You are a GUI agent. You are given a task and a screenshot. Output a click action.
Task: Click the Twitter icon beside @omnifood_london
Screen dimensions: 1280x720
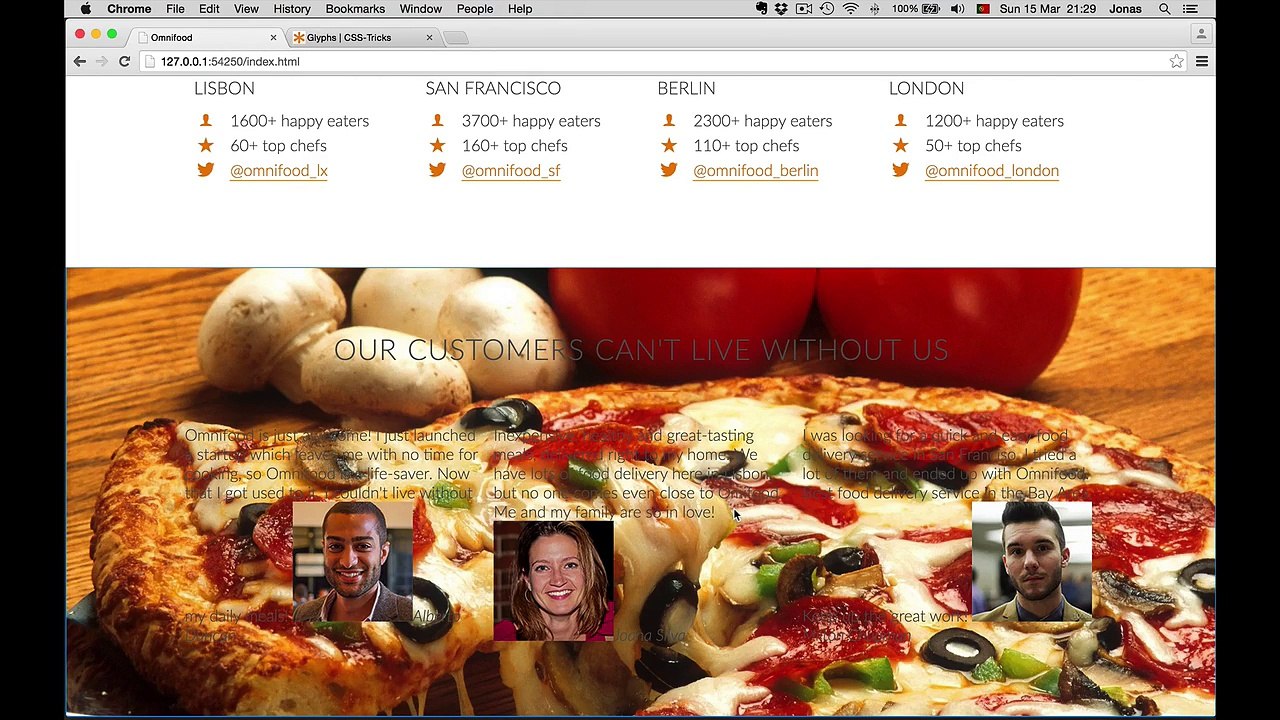pos(901,170)
